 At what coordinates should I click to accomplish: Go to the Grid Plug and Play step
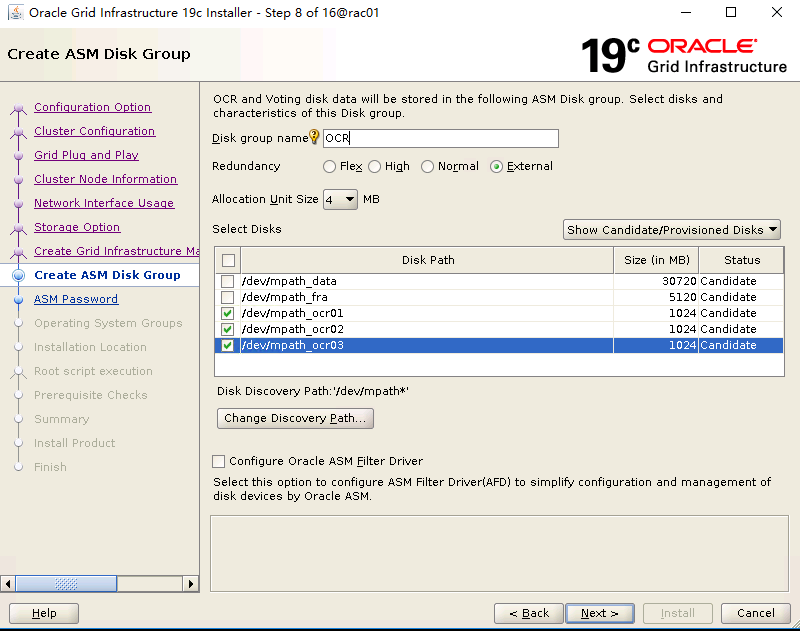pyautogui.click(x=86, y=155)
